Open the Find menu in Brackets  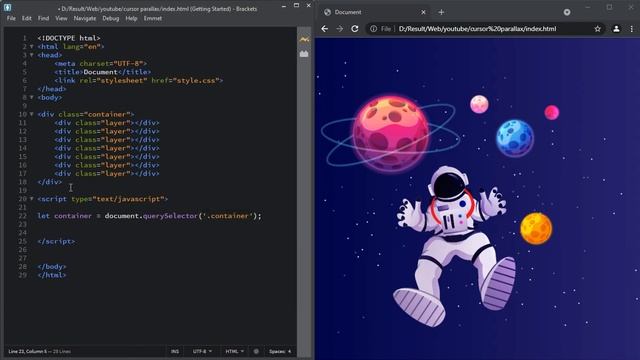43,18
